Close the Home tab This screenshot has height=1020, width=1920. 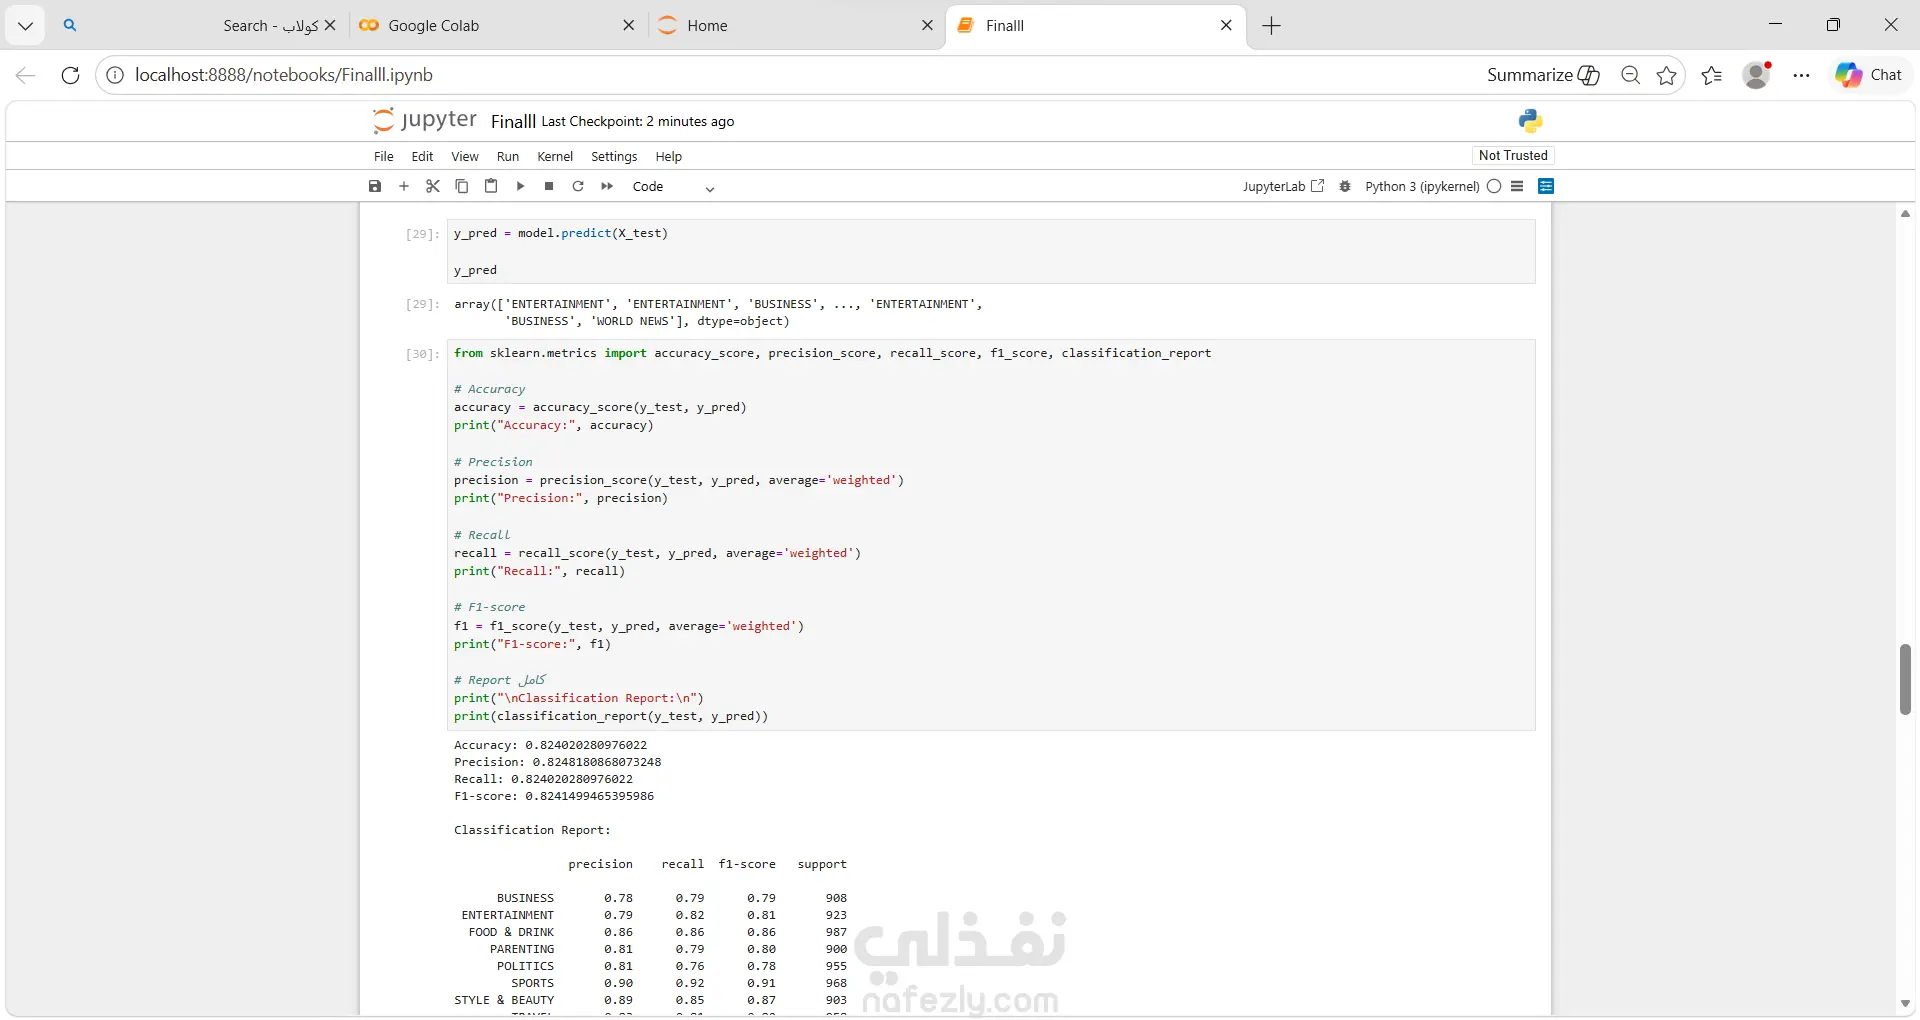(928, 26)
